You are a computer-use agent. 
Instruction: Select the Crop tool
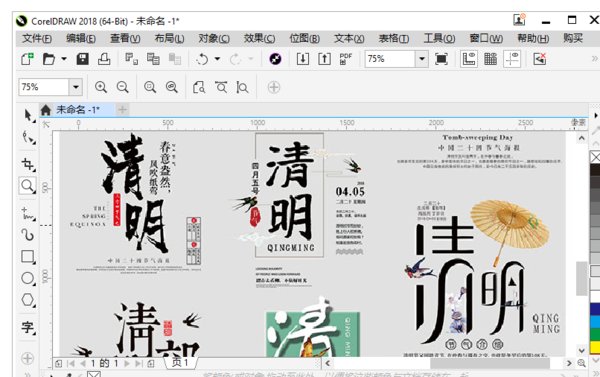pos(28,164)
